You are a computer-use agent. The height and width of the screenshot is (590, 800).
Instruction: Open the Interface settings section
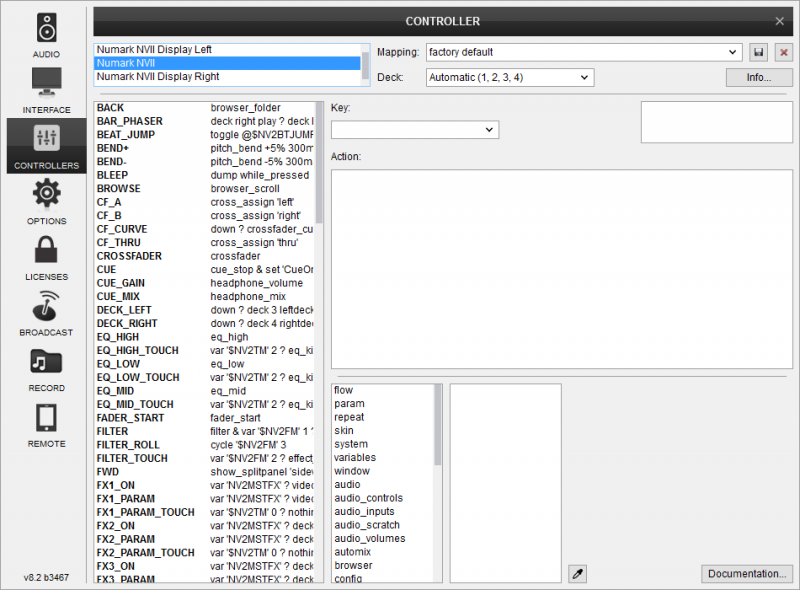(x=46, y=91)
